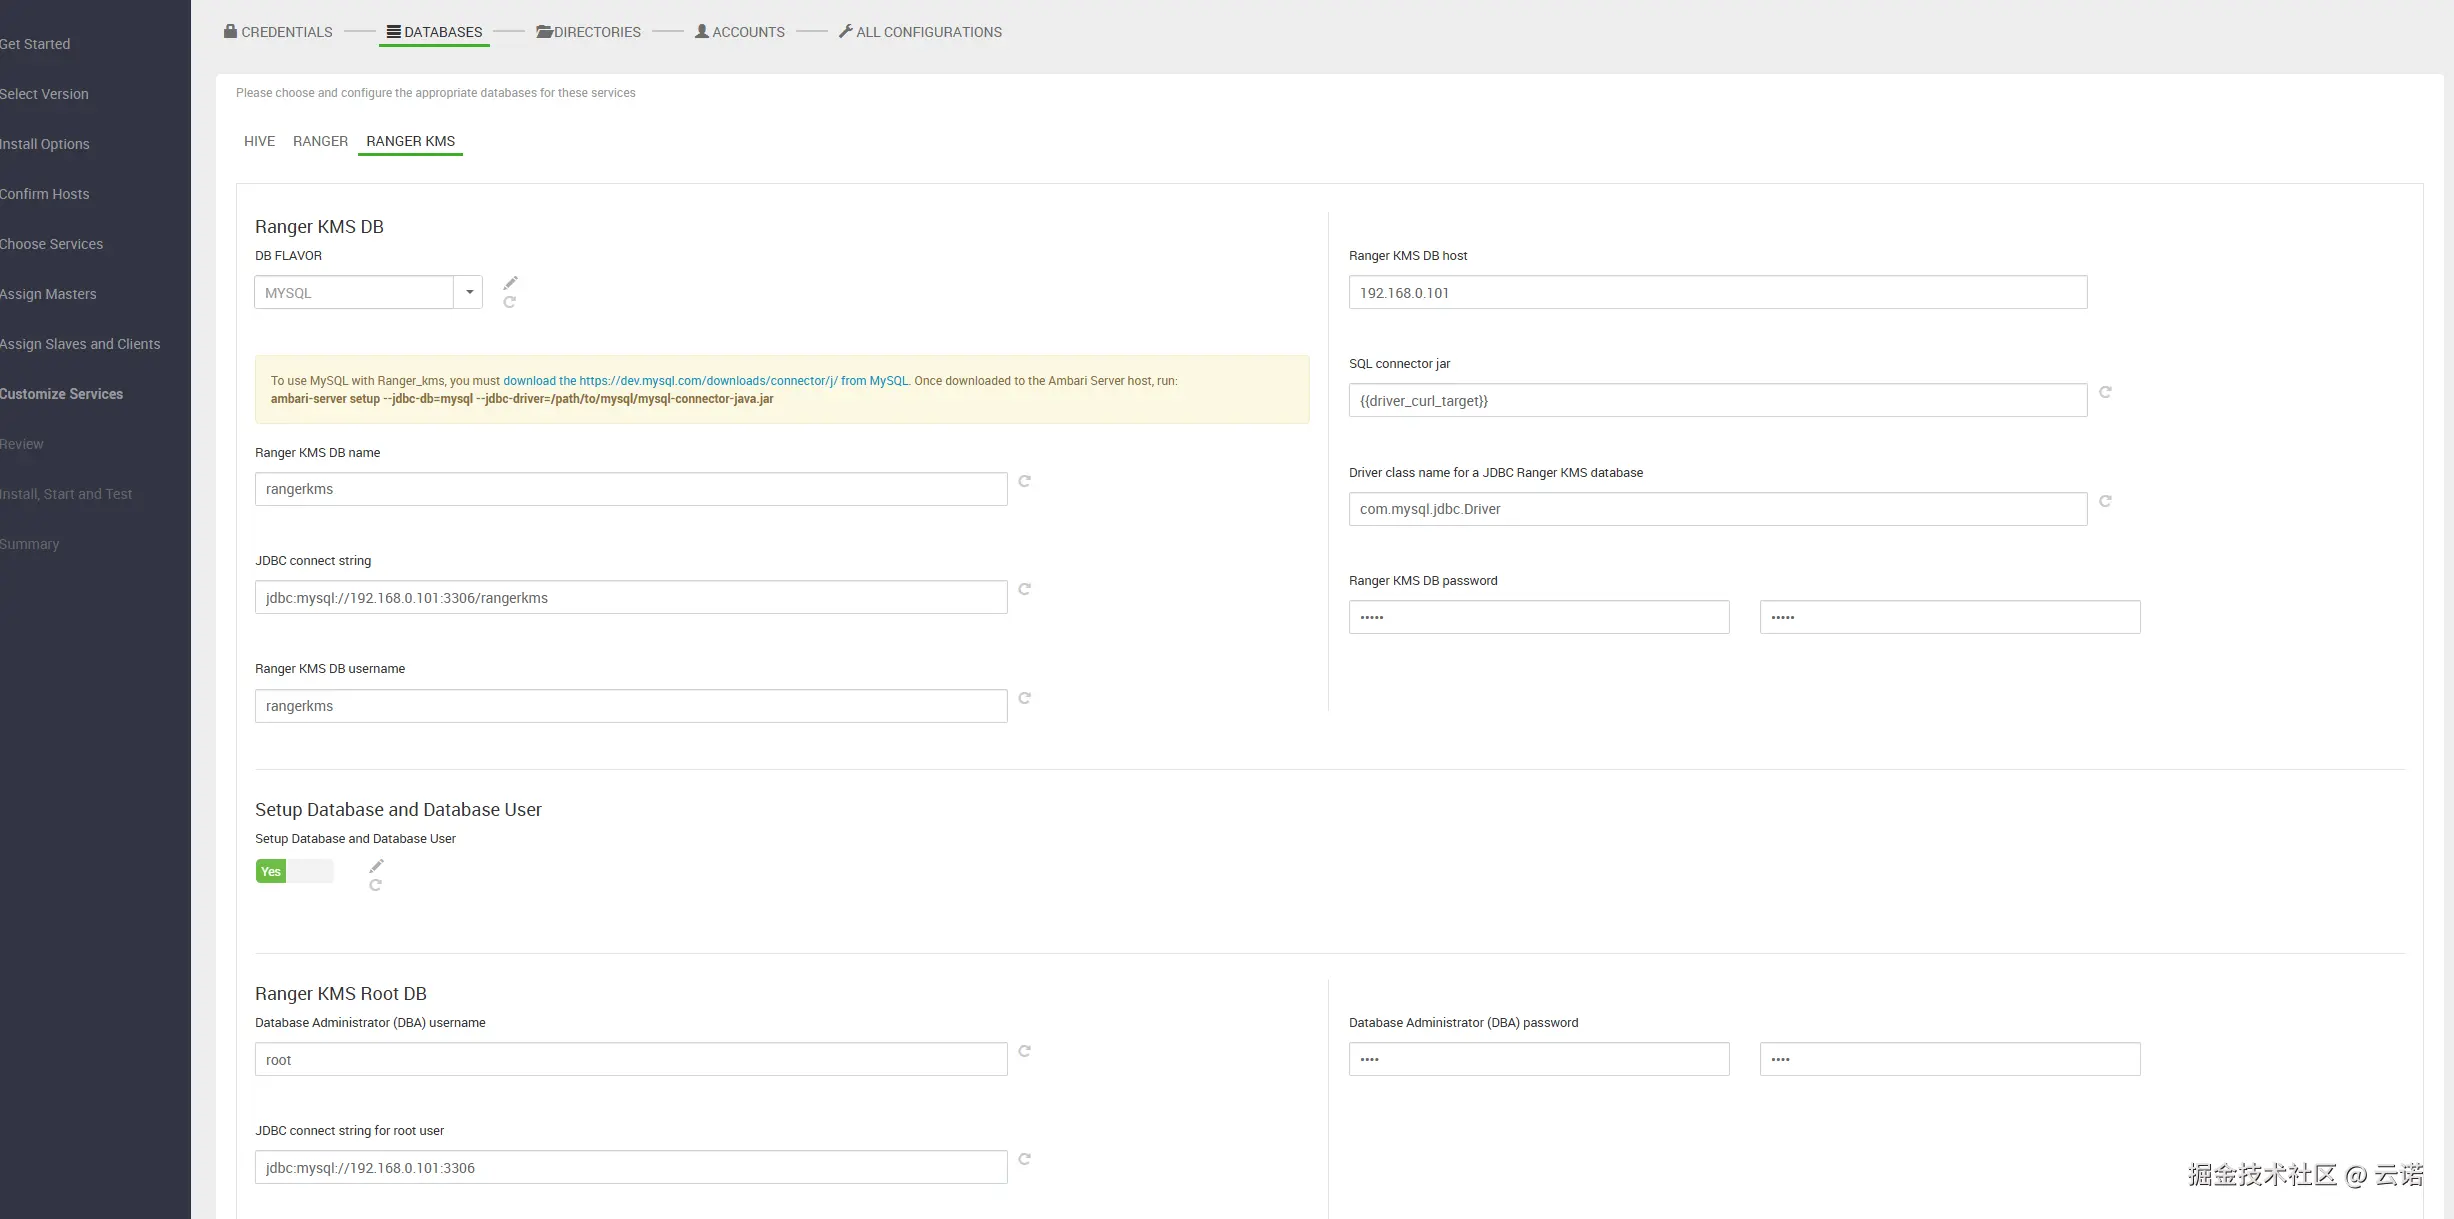Switch to the RANGER database tab
The width and height of the screenshot is (2454, 1219).
320,141
